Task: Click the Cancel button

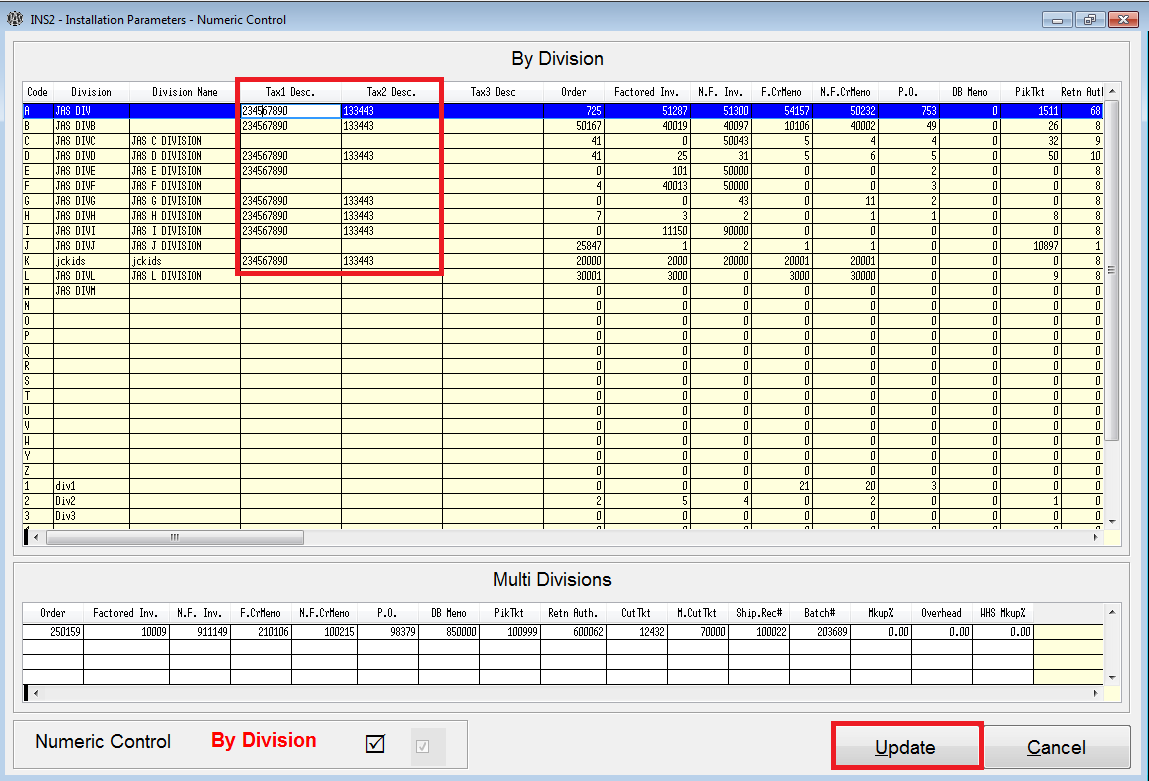Action: 1056,747
